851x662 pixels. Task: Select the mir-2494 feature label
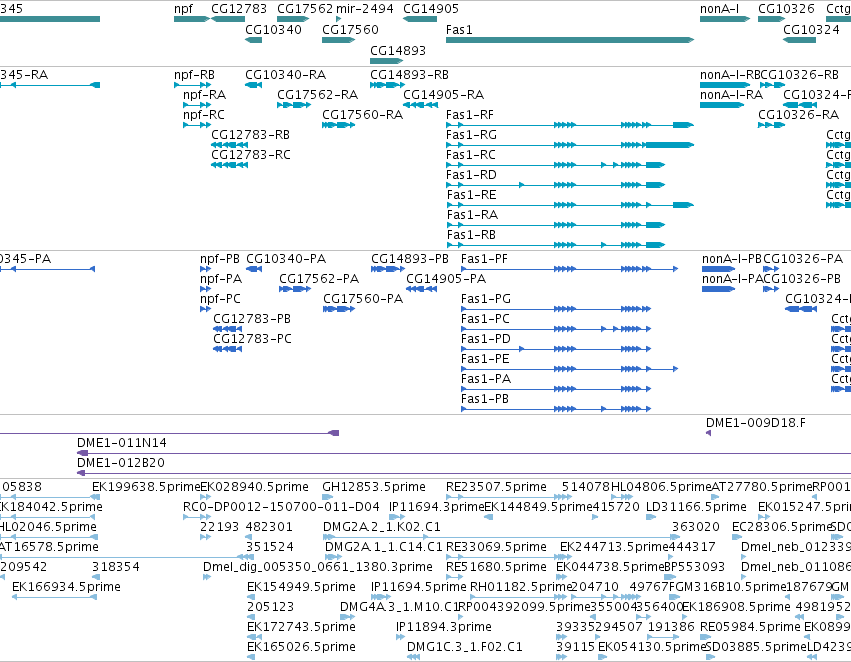point(365,9)
